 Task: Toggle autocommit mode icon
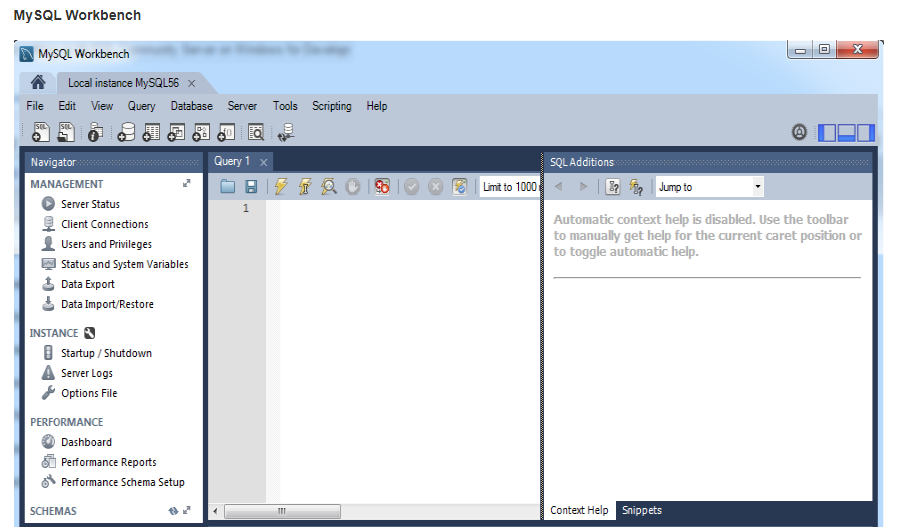pyautogui.click(x=459, y=186)
